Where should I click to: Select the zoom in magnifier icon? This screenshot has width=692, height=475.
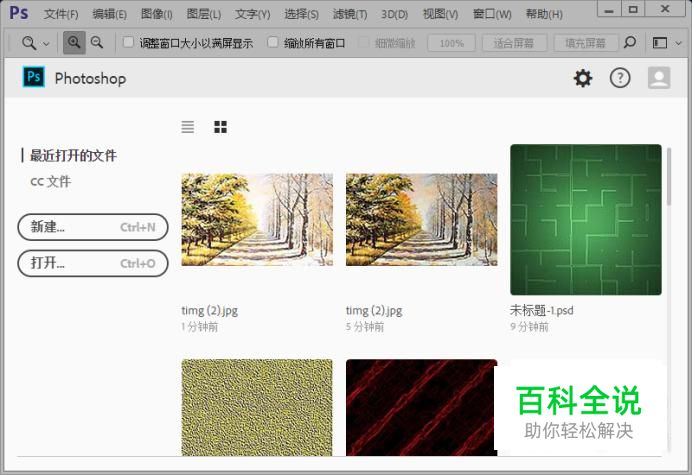pos(74,43)
